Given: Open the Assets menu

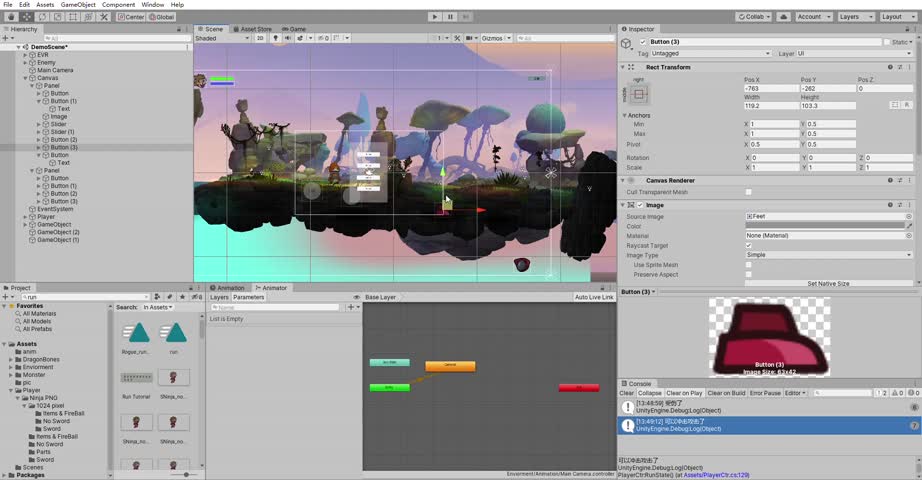Looking at the screenshot, I should (x=45, y=5).
